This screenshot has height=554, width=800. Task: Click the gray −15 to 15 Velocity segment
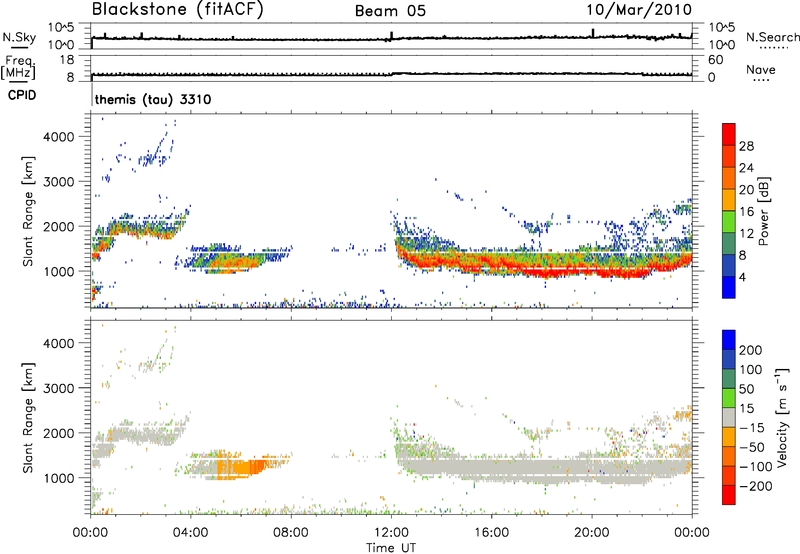click(x=729, y=417)
